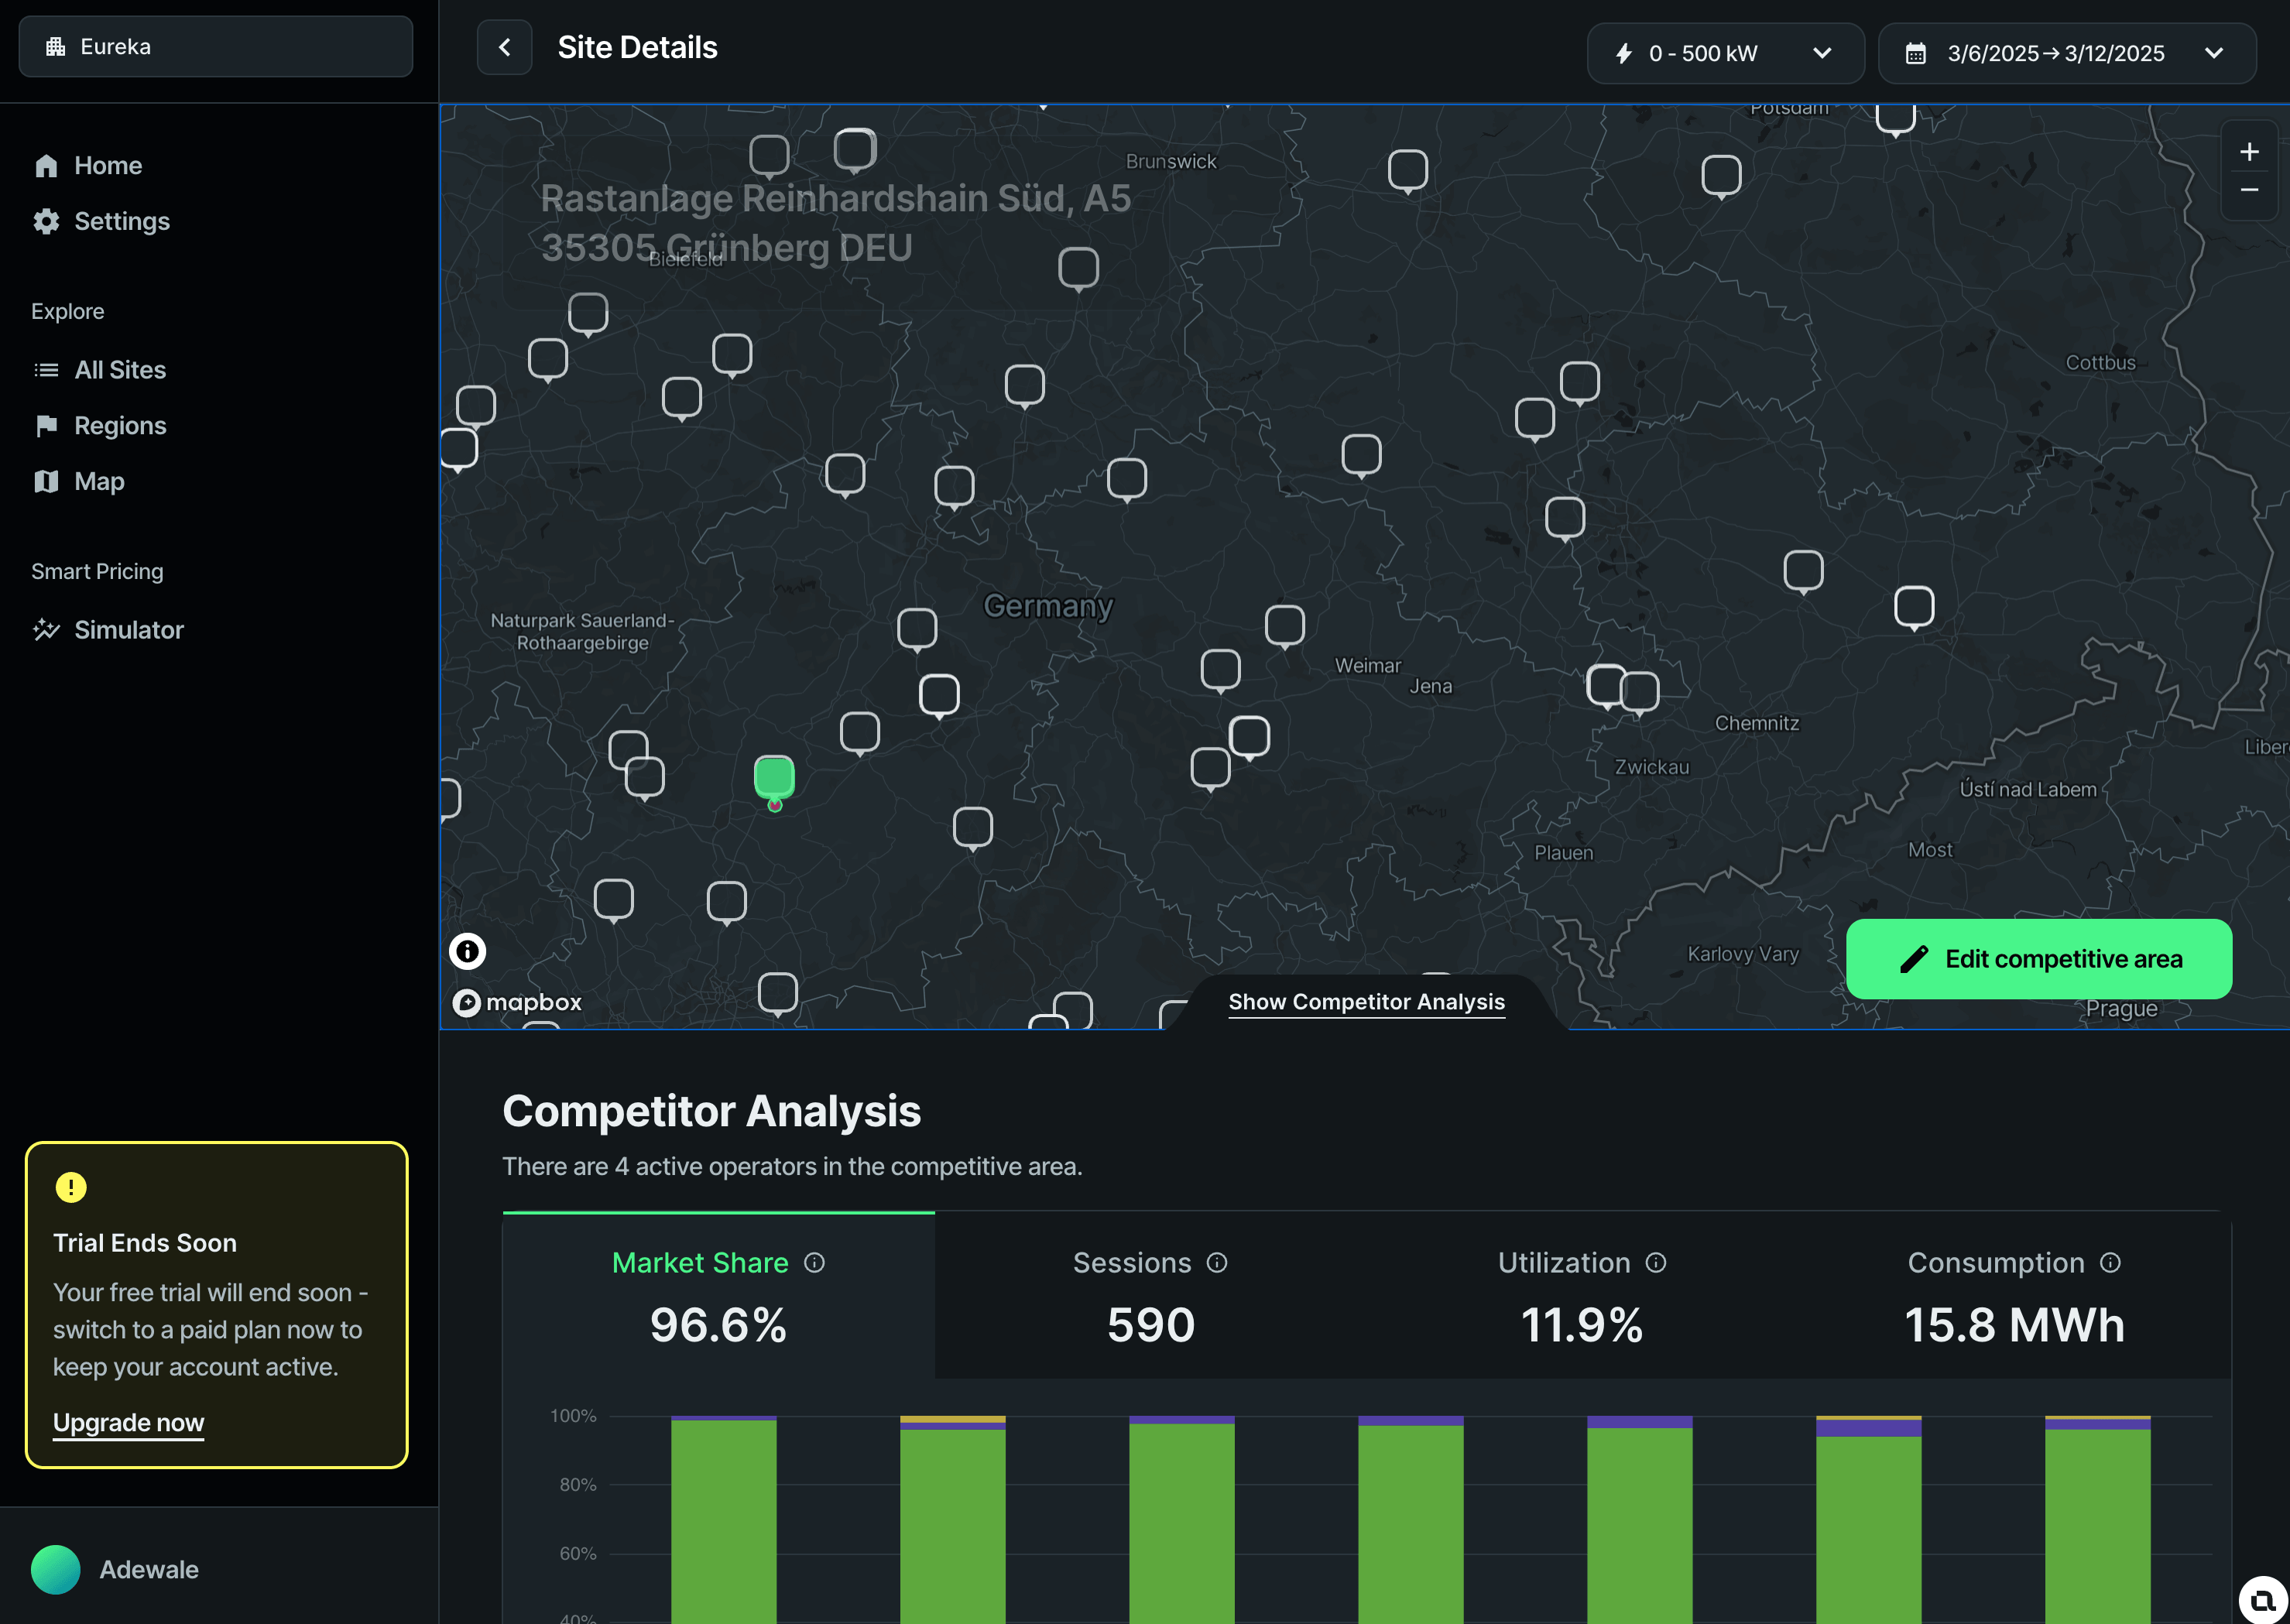
Task: Open the Map view icon
Action: coord(46,481)
